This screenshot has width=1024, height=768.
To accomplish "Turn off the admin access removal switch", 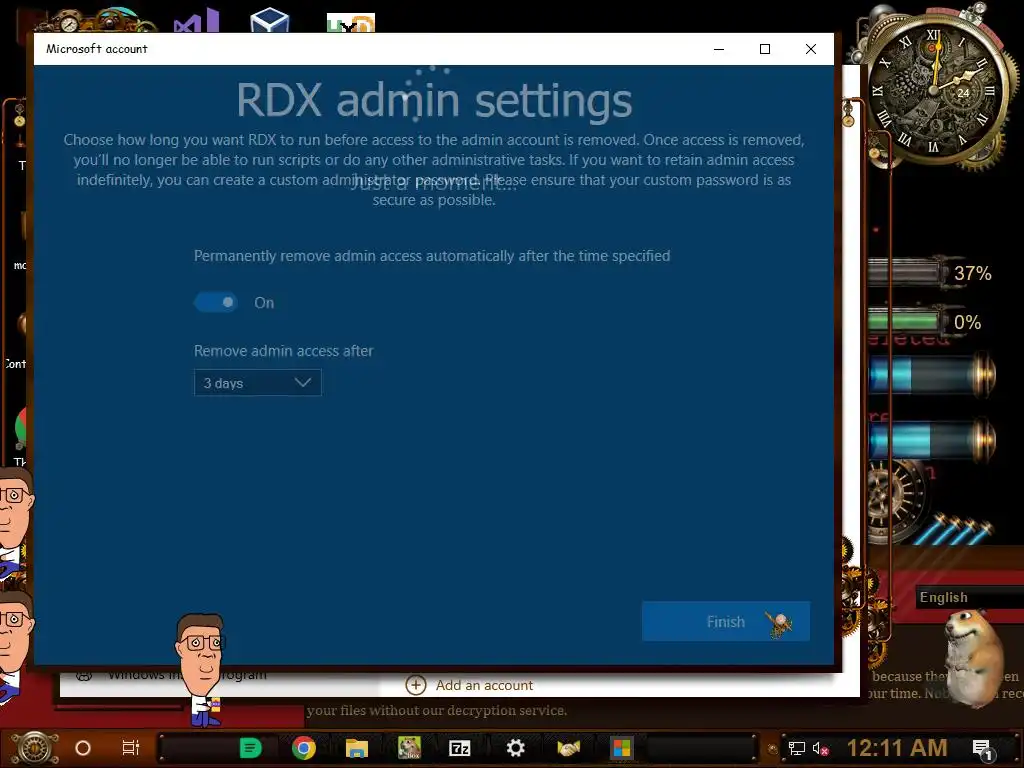I will (216, 302).
